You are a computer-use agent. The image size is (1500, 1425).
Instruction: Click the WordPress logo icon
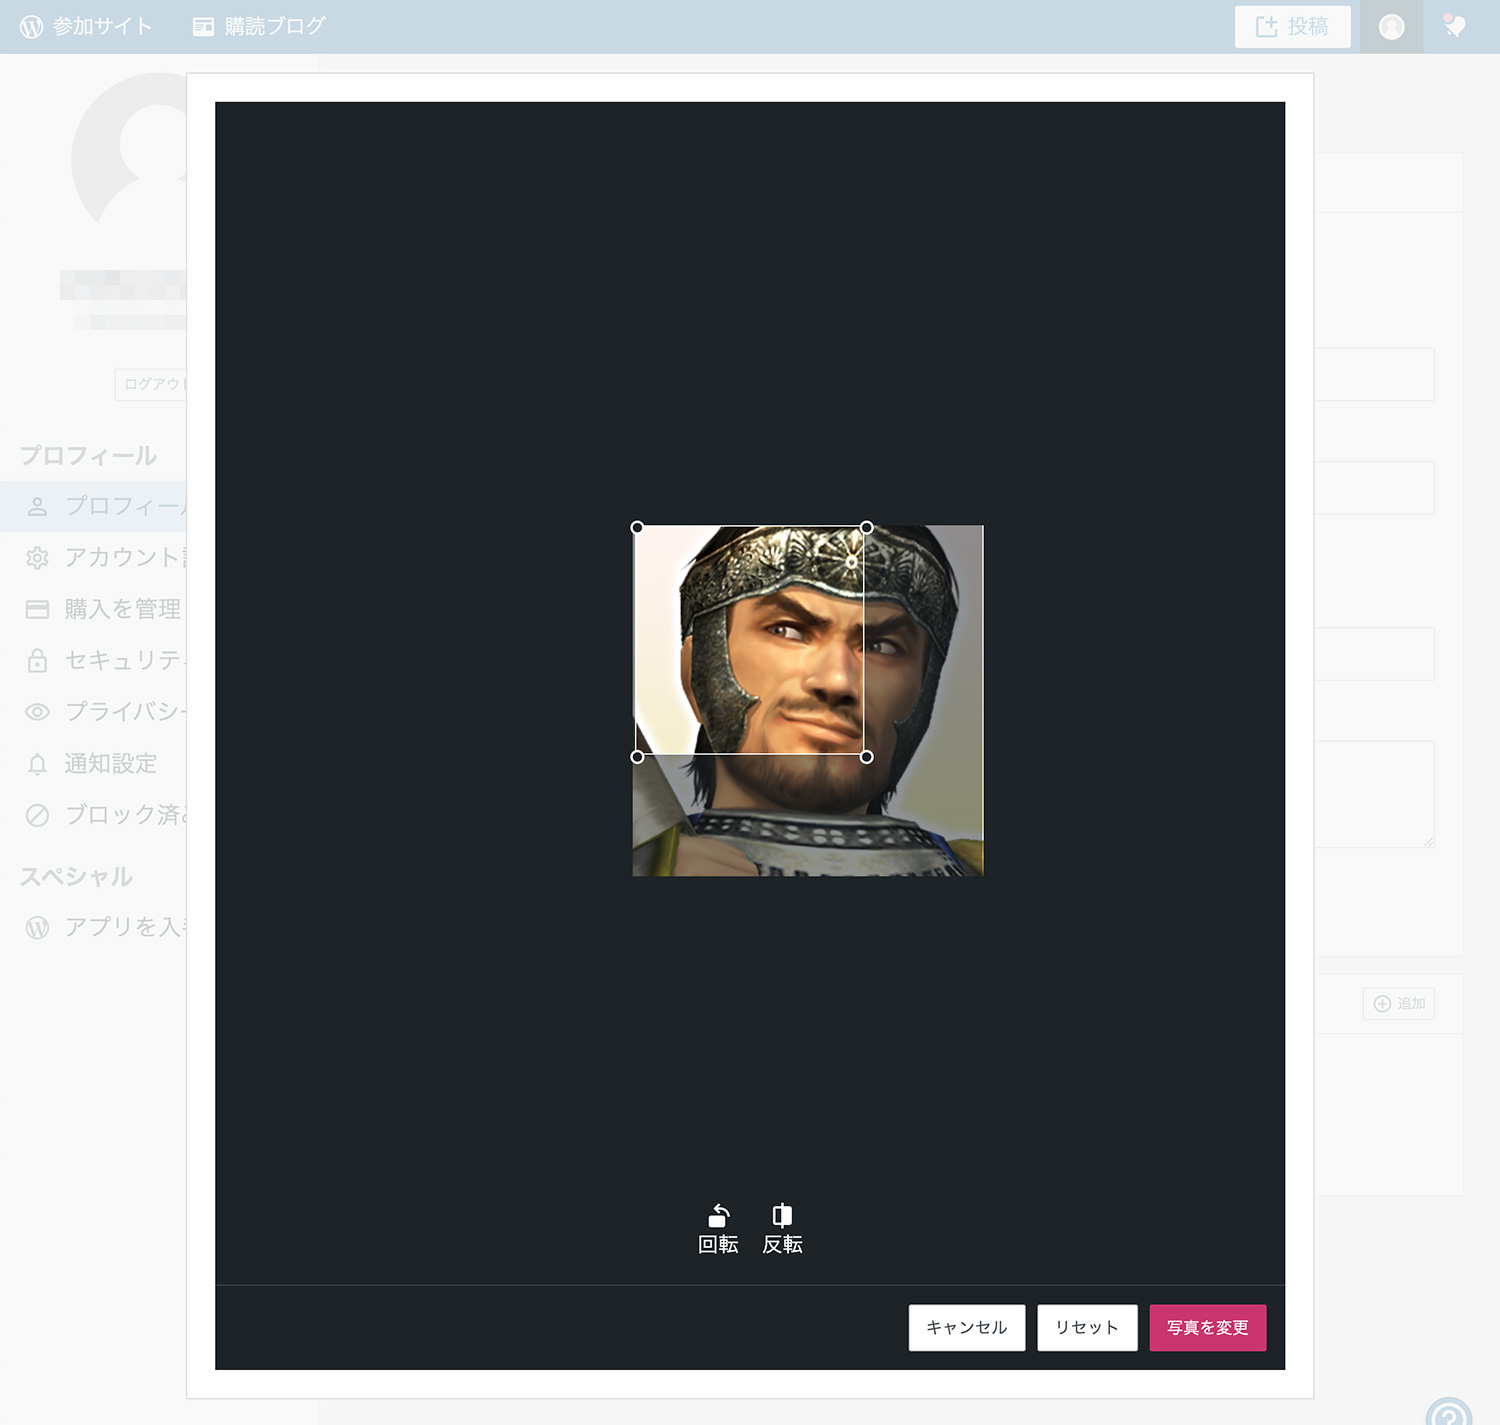click(x=32, y=27)
